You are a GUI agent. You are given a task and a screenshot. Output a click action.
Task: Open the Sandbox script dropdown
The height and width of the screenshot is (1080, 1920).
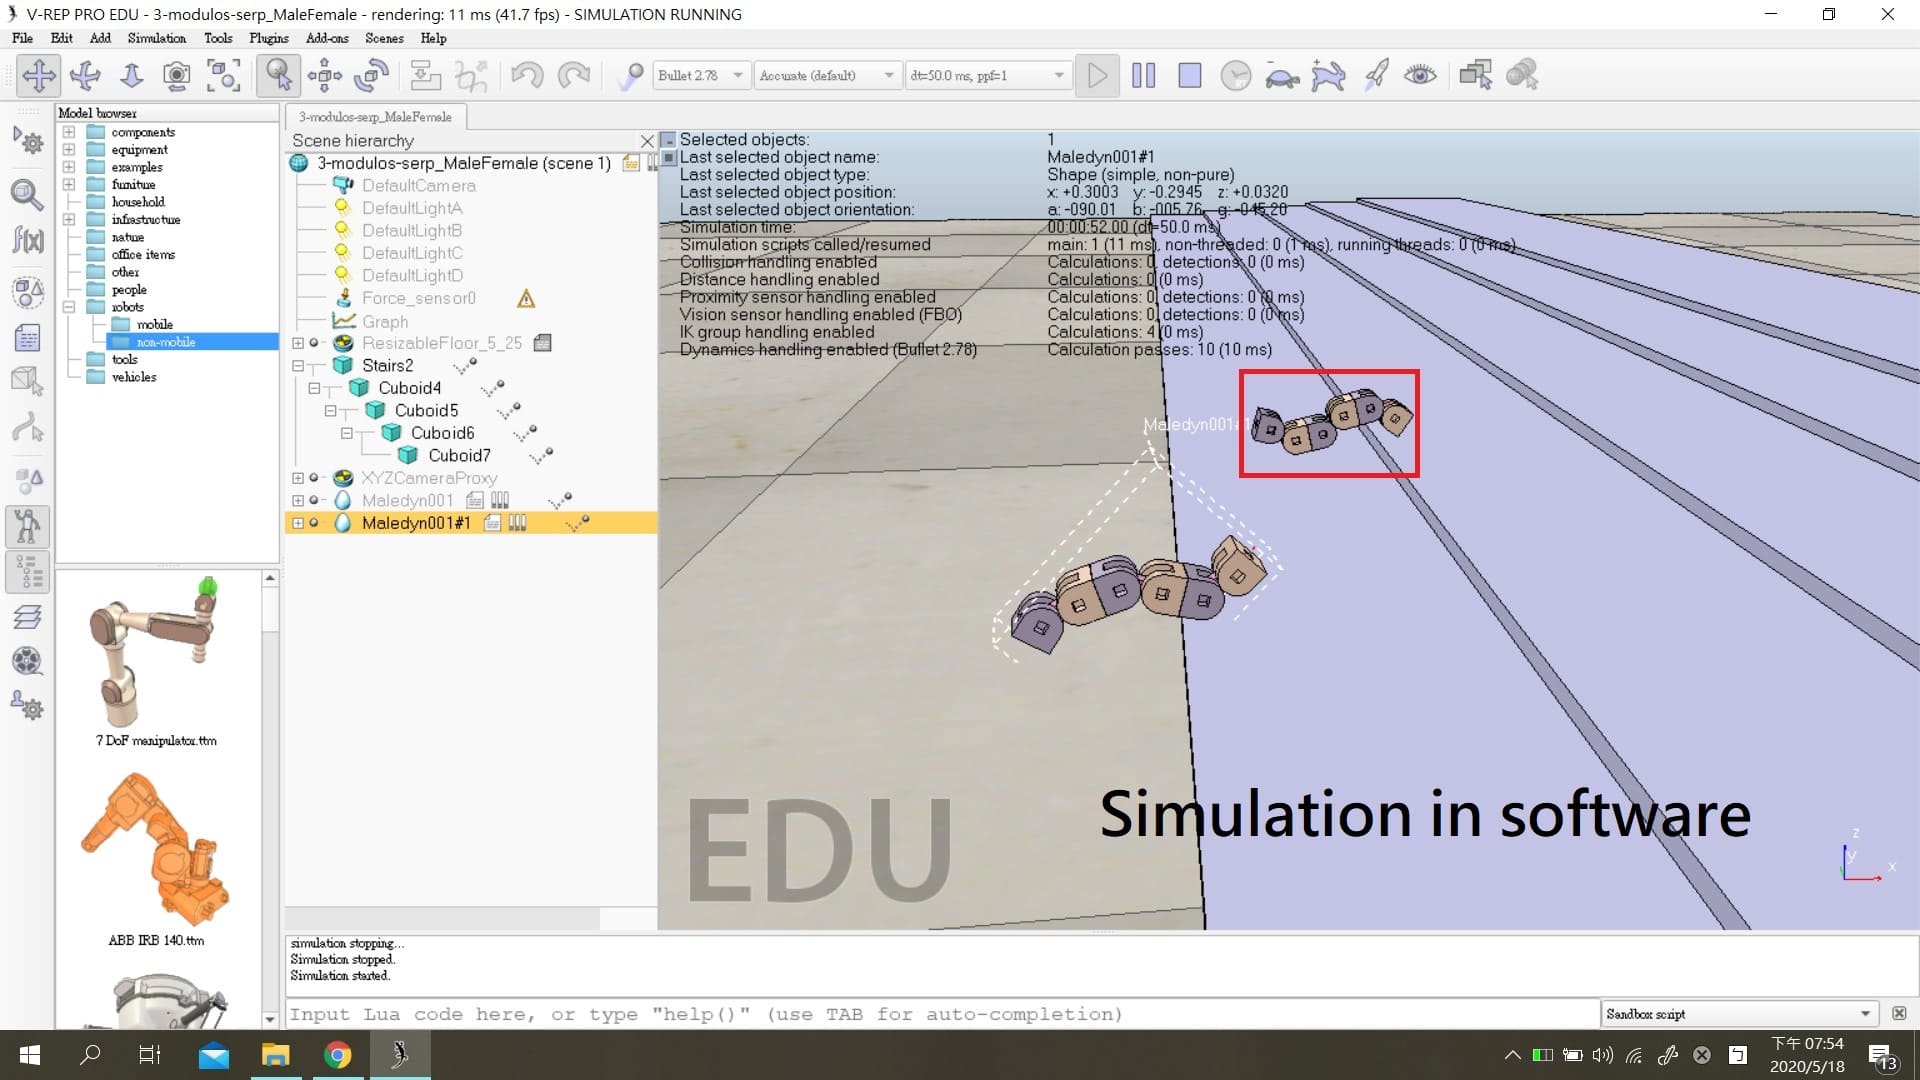1739,1014
